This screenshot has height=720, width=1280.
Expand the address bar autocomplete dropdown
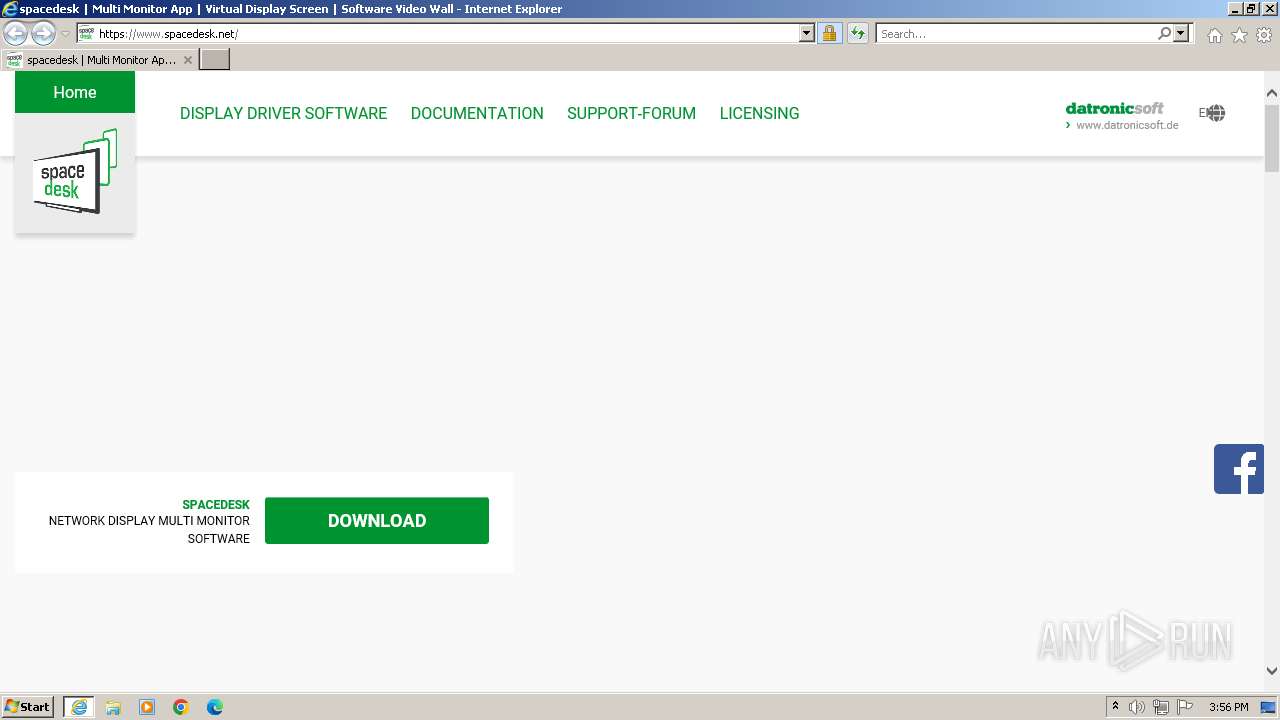[807, 33]
